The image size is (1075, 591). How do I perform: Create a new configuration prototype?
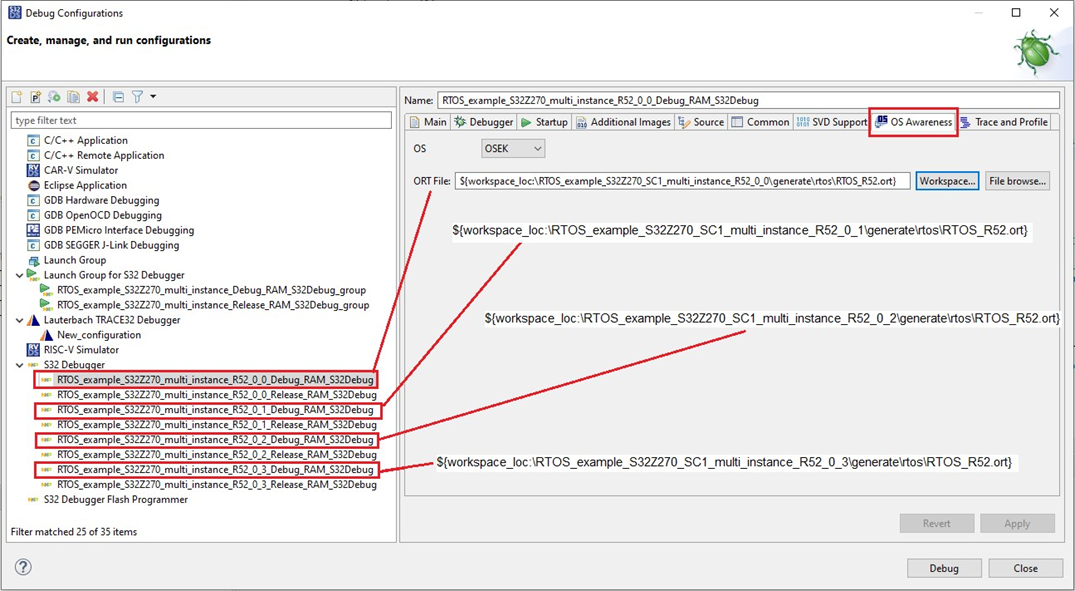(35, 96)
